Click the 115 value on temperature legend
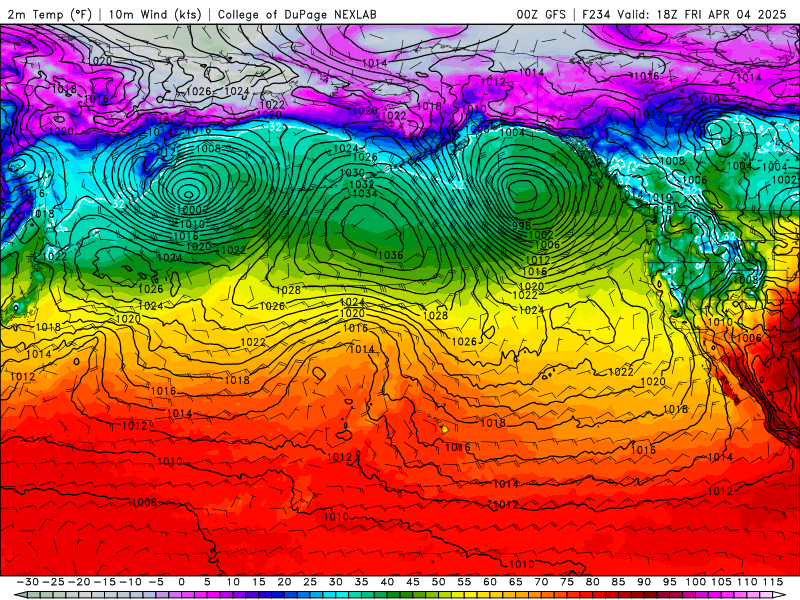Screen dimensions: 800x600 773,582
